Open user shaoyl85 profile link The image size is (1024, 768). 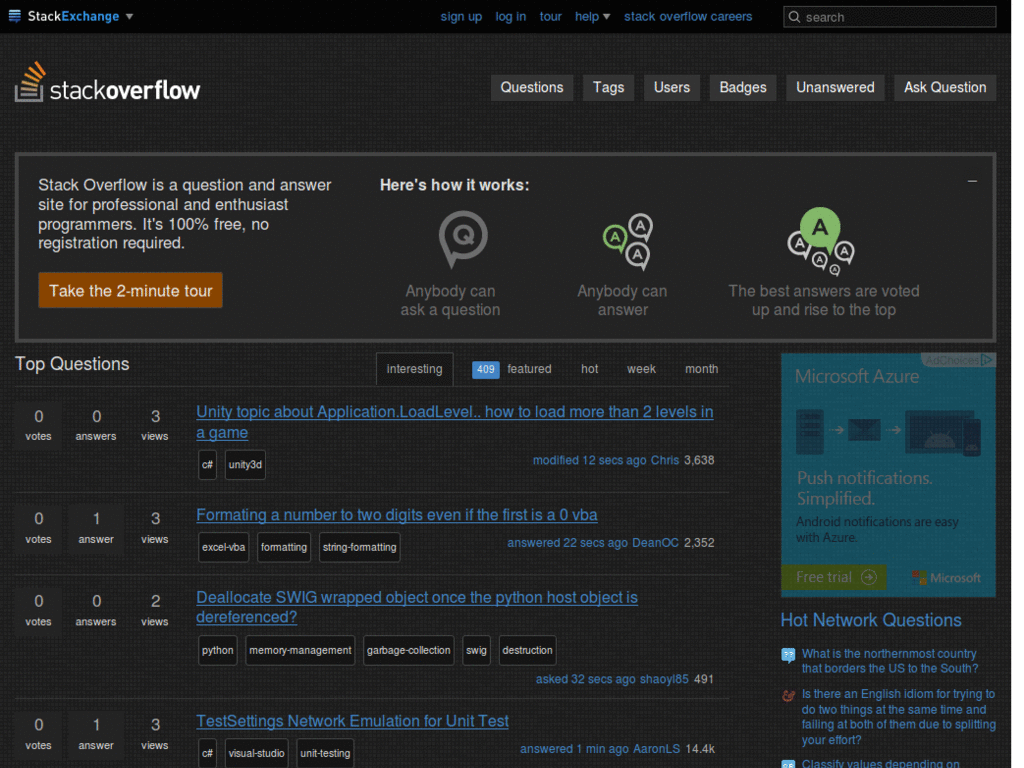pos(664,679)
